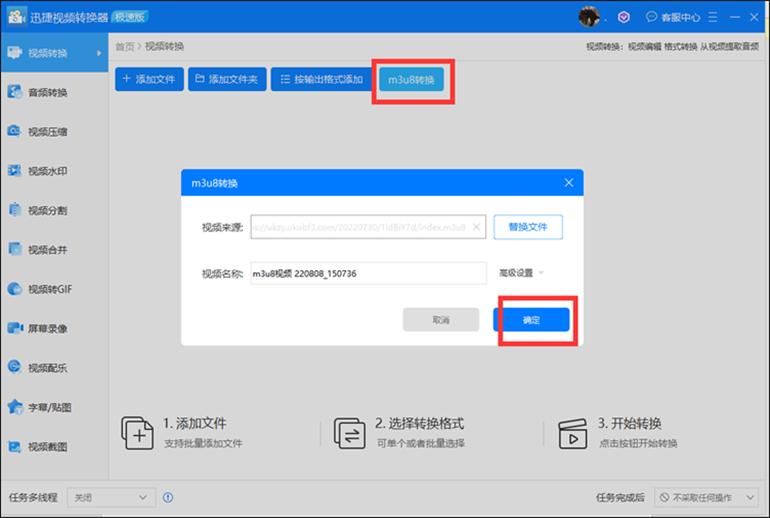Click 取消 in the dialog
This screenshot has width=770, height=518.
tap(441, 320)
